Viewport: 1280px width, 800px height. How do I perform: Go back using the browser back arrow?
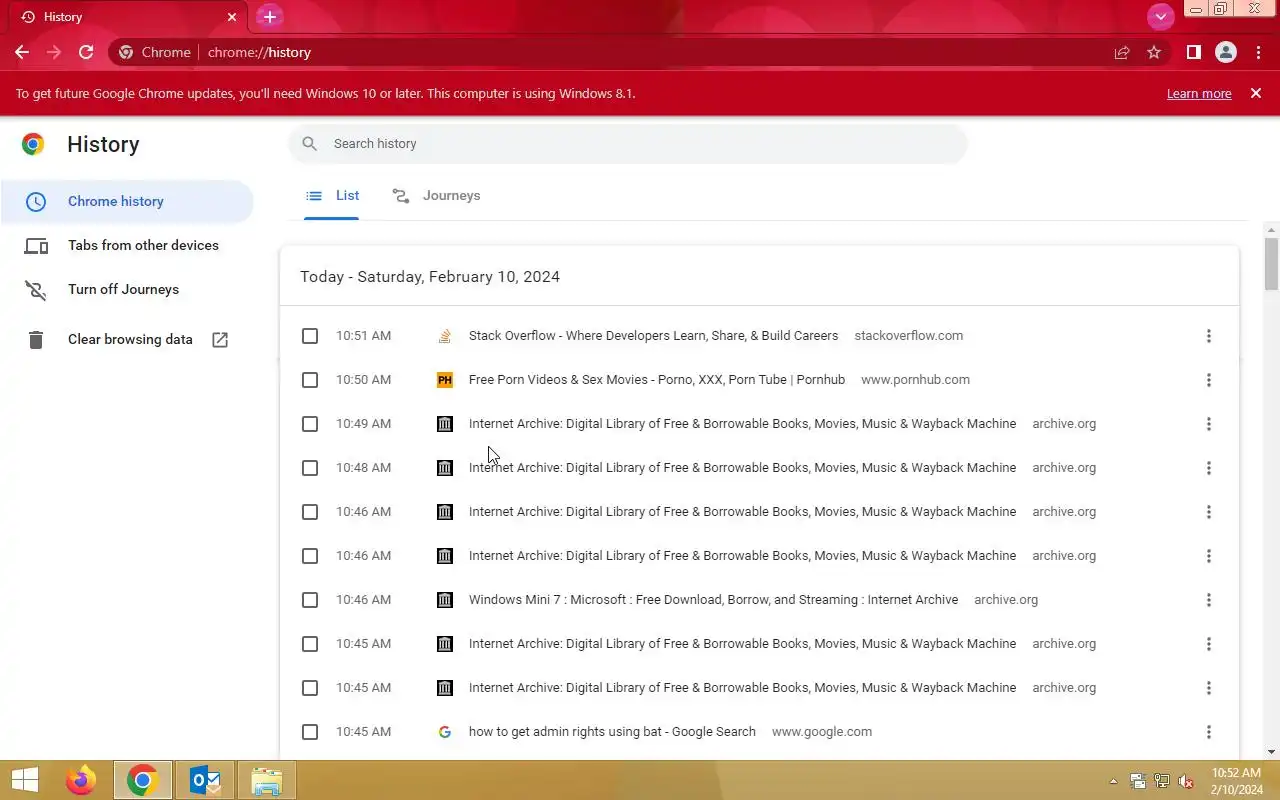22,52
